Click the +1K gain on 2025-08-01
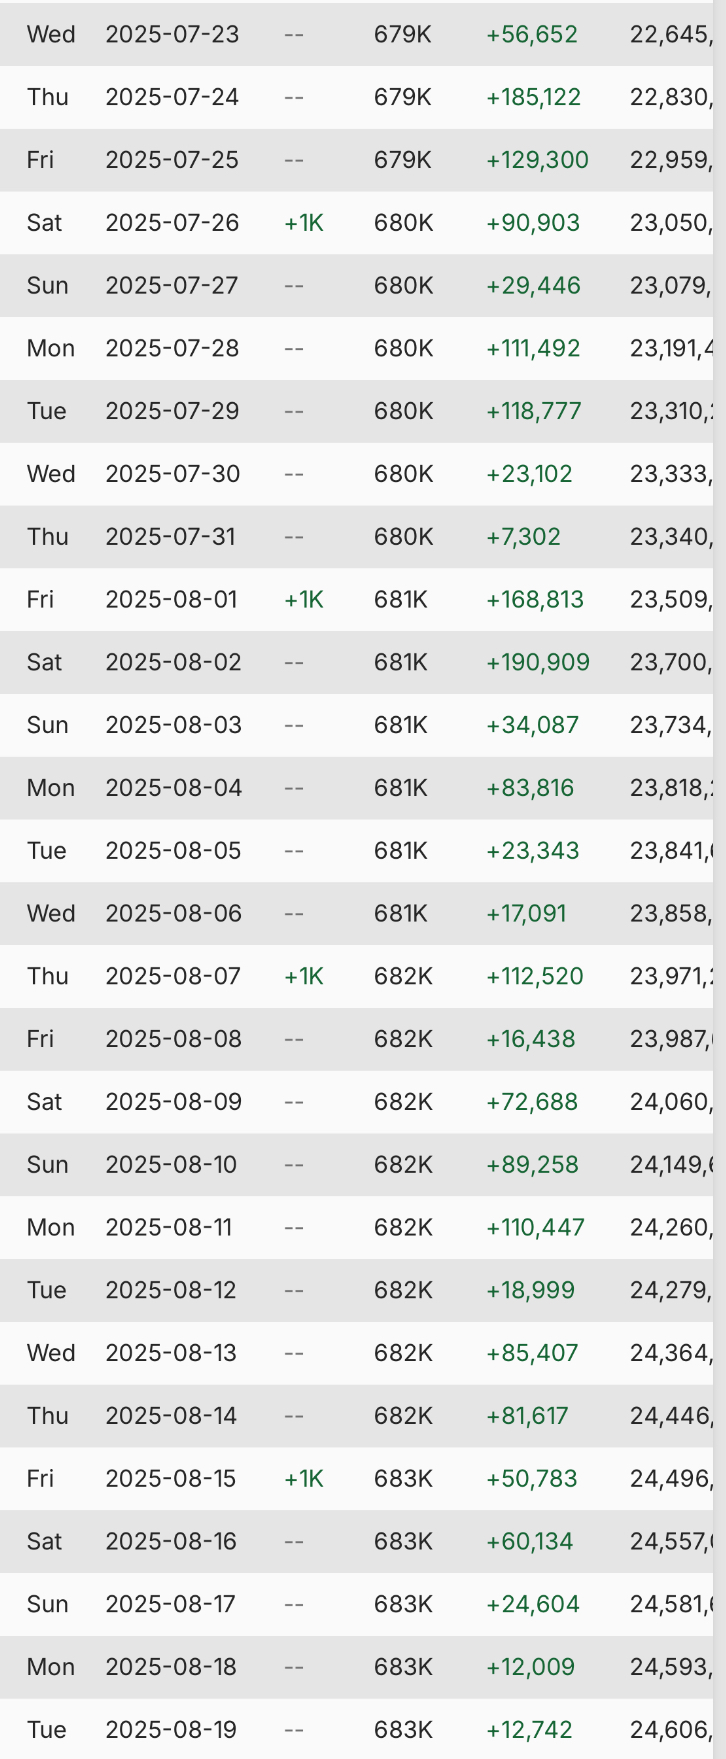 [304, 599]
